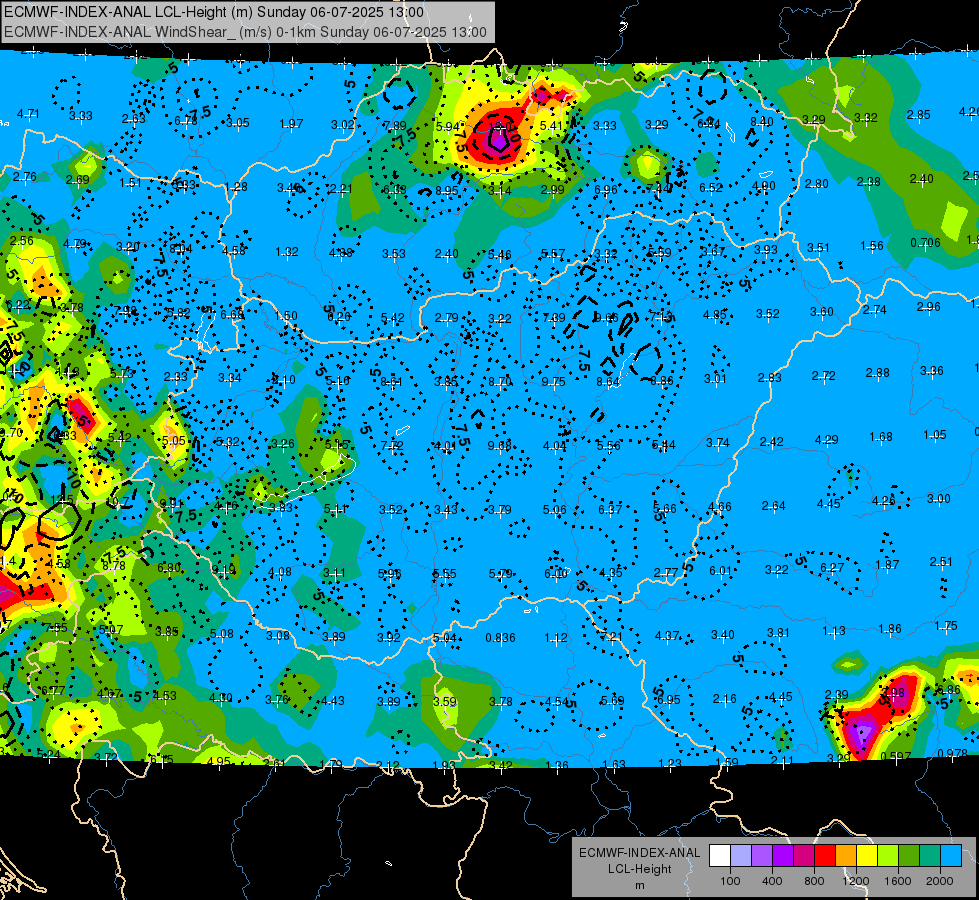This screenshot has width=979, height=900.
Task: Click legend label "ECMWF-INDEX-ANAL"
Action: (x=639, y=853)
